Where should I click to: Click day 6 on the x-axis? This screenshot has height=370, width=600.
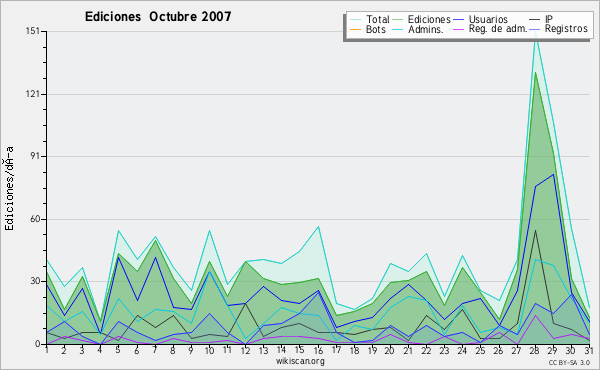[136, 350]
